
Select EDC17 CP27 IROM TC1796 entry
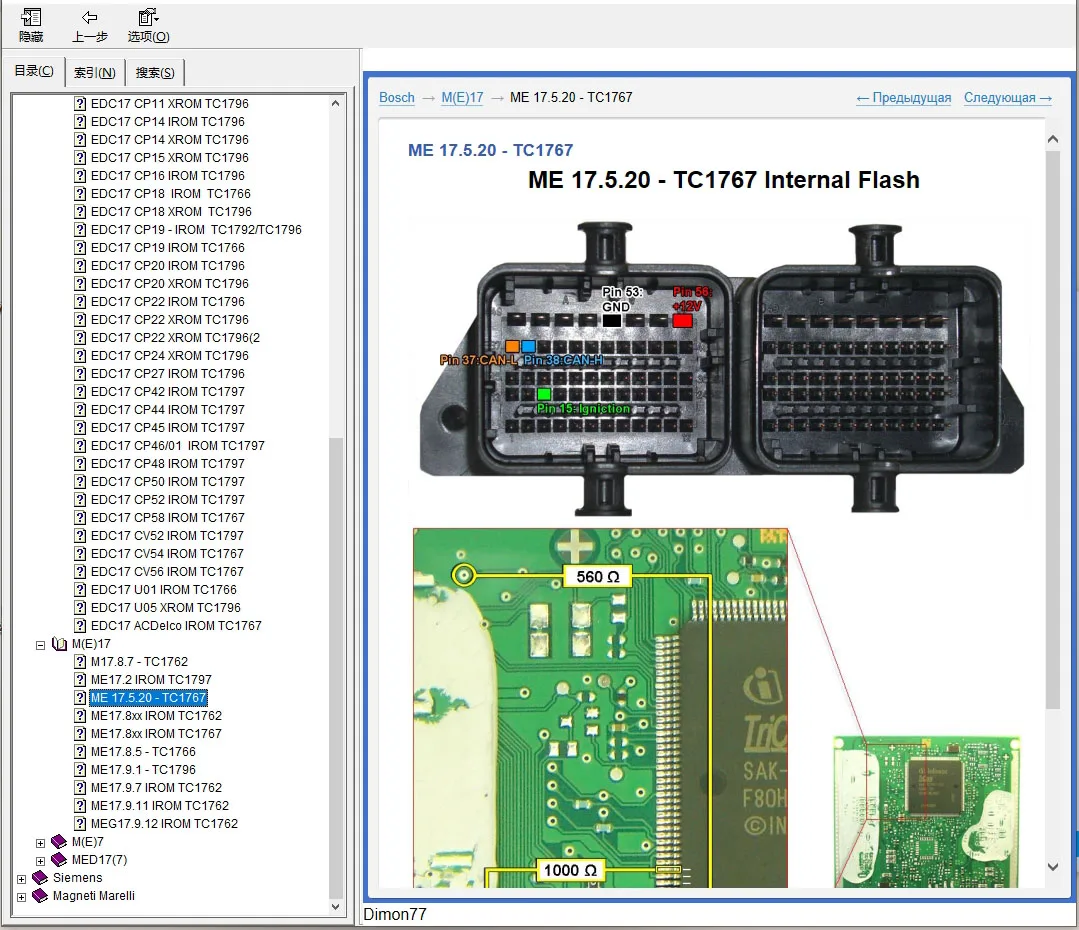tap(168, 374)
